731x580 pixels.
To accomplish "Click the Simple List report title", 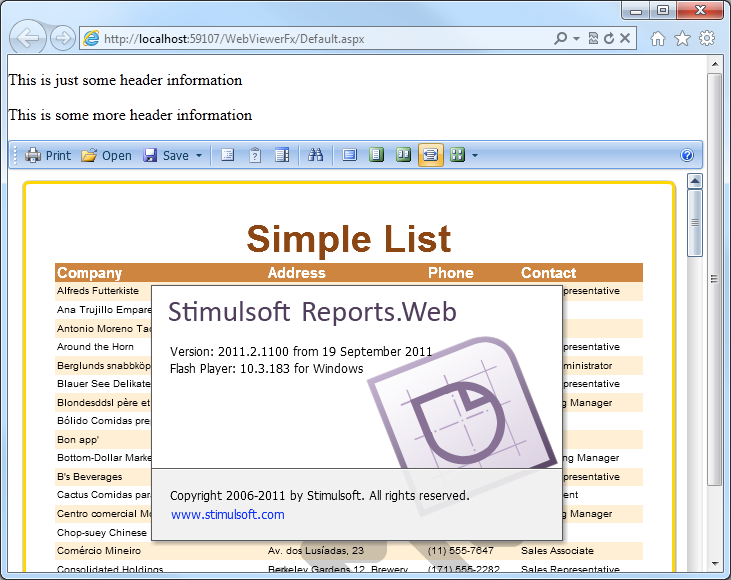I will (x=349, y=239).
